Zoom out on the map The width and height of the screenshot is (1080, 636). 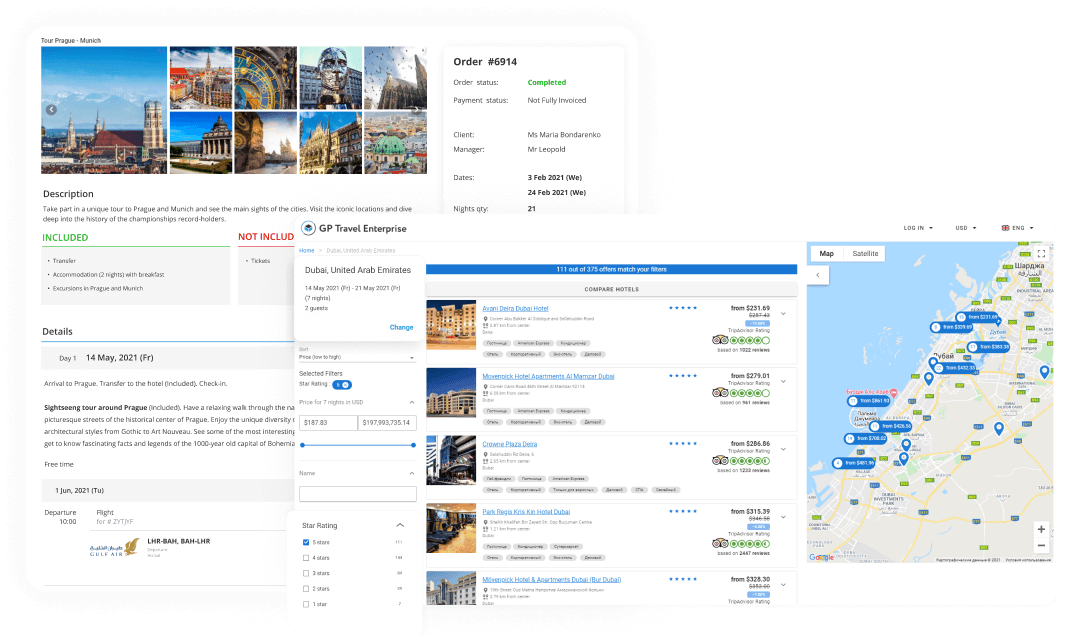coord(1041,546)
